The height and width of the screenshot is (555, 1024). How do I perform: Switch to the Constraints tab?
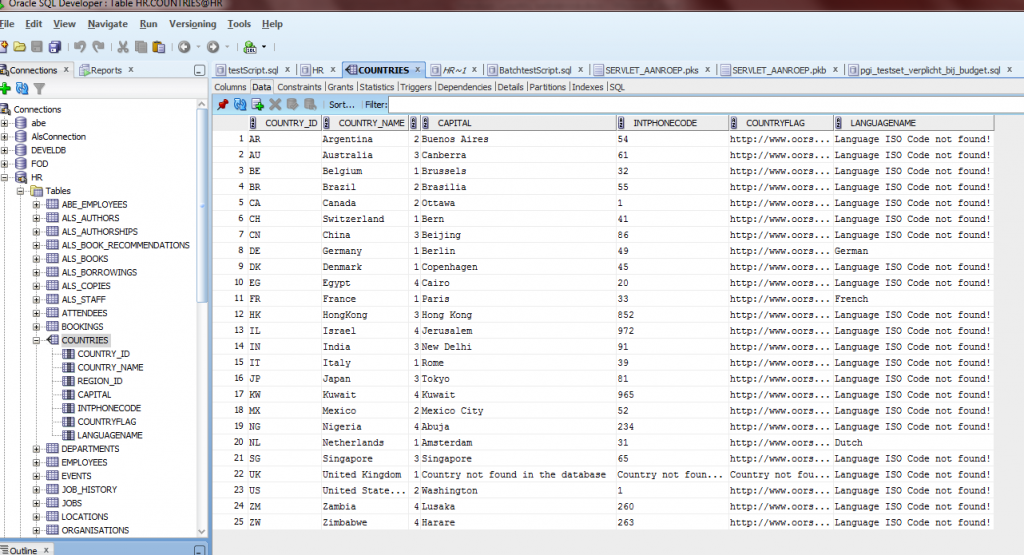click(x=299, y=87)
